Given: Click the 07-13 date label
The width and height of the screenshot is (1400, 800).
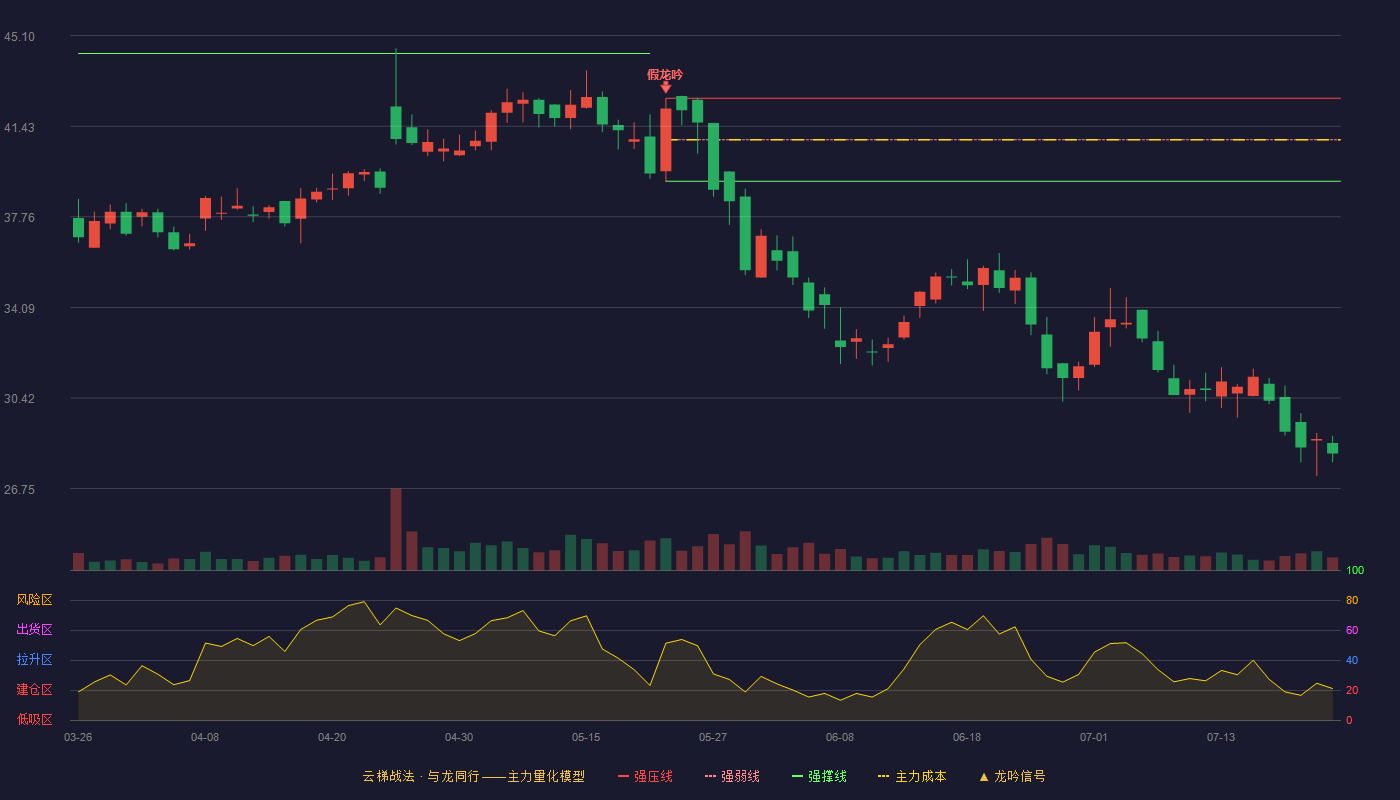Looking at the screenshot, I should coord(1221,737).
